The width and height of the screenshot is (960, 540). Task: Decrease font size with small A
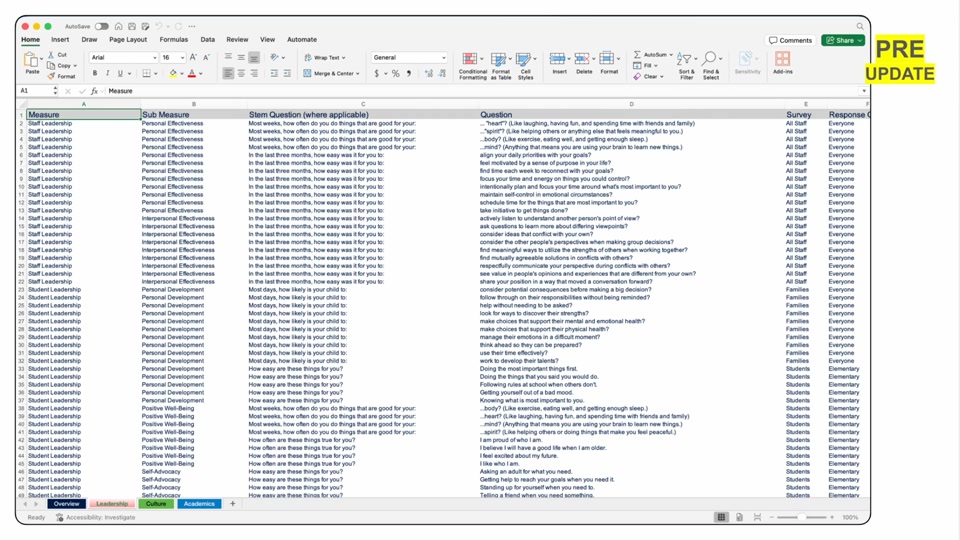206,58
